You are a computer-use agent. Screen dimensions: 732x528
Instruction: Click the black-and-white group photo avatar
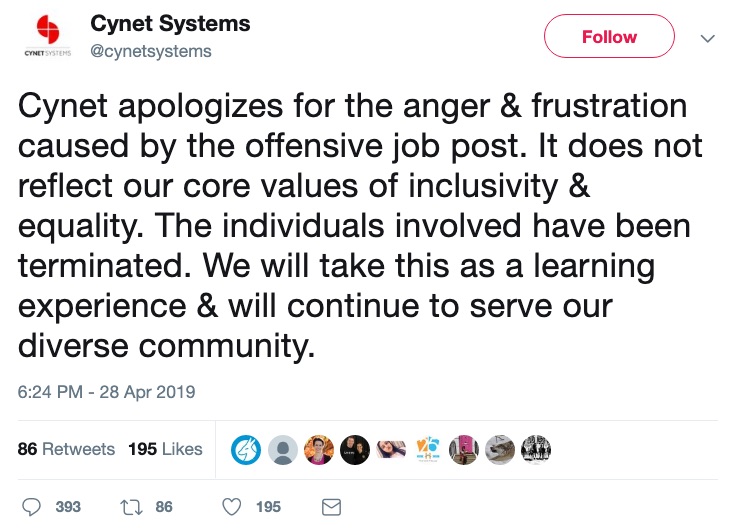click(536, 450)
